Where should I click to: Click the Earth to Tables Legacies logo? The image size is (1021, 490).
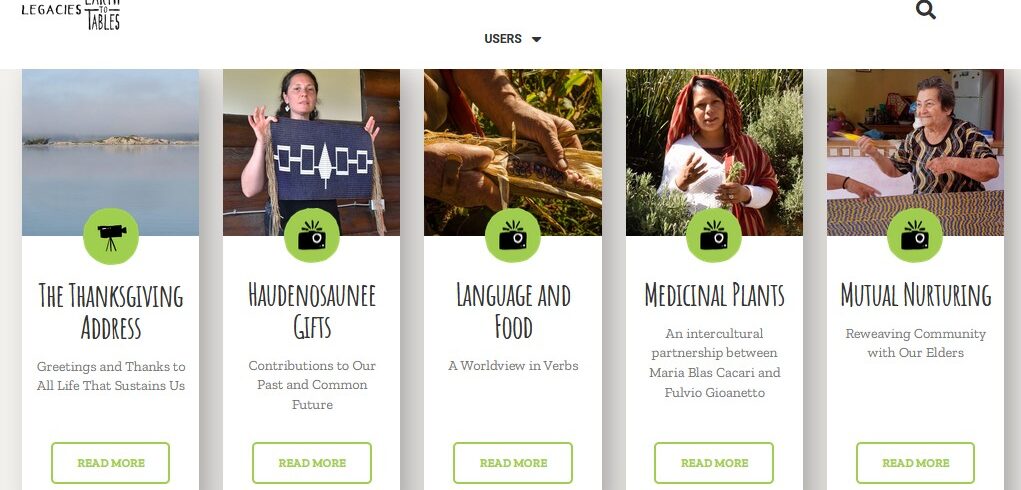point(71,14)
